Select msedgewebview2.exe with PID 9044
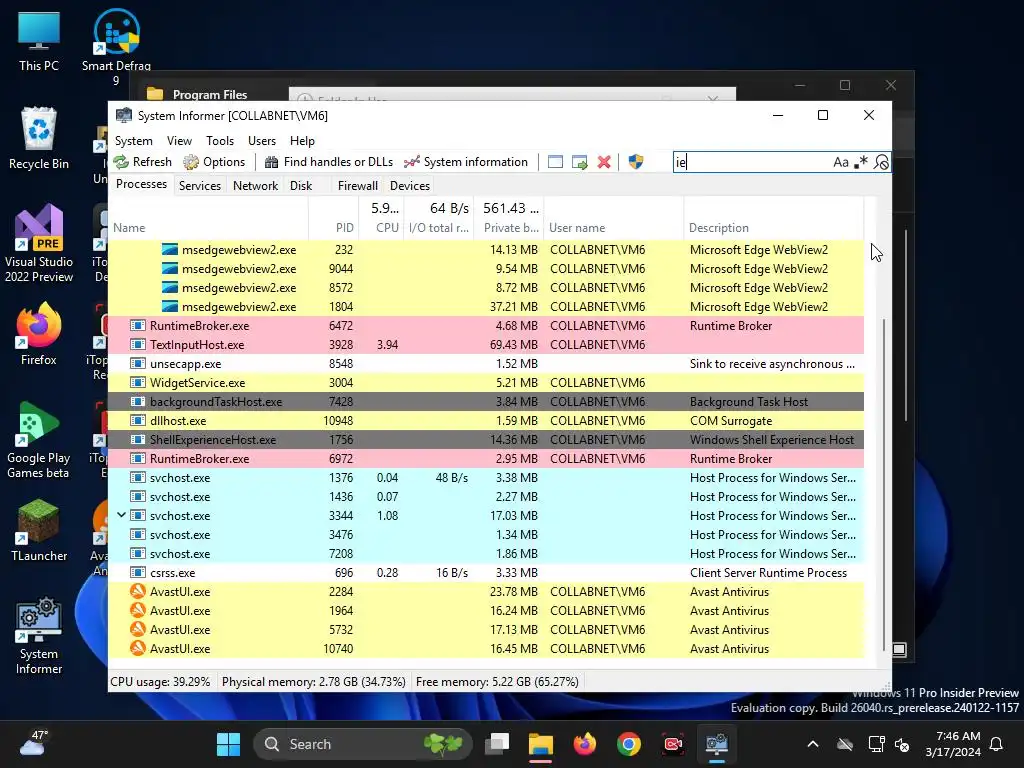Viewport: 1024px width, 768px height. (486, 269)
